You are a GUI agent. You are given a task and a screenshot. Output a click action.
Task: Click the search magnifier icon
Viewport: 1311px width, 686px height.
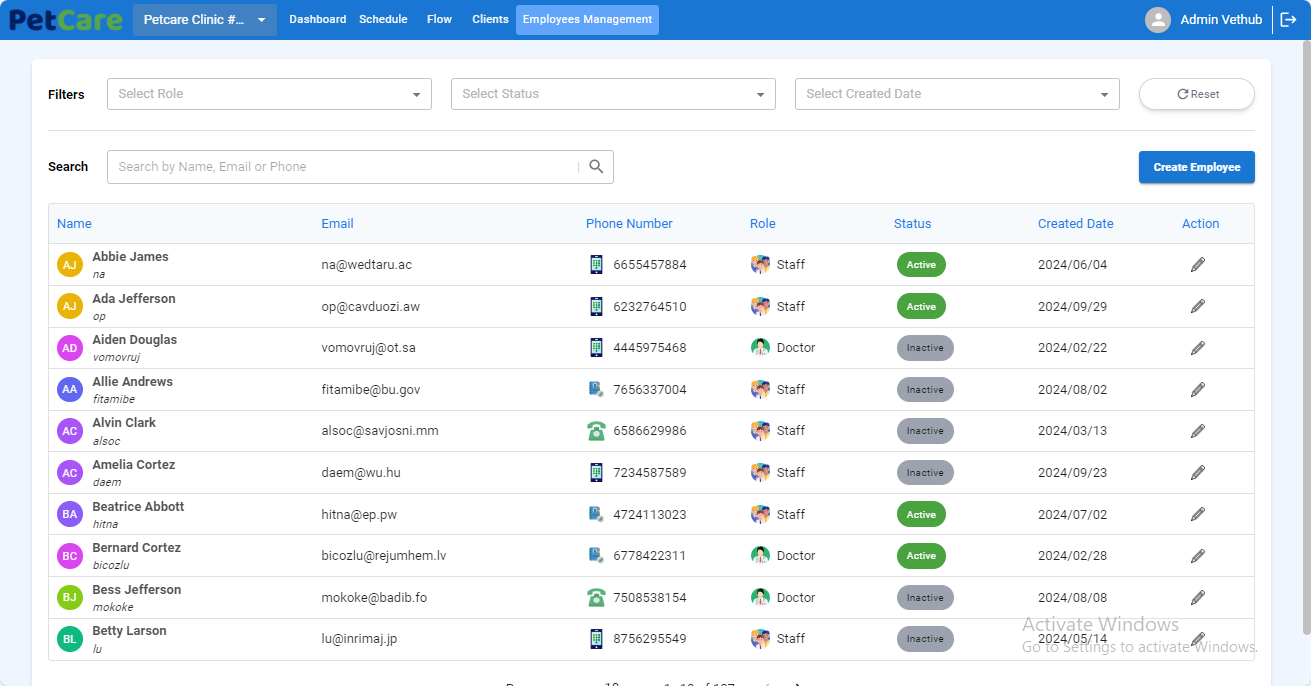pos(596,167)
